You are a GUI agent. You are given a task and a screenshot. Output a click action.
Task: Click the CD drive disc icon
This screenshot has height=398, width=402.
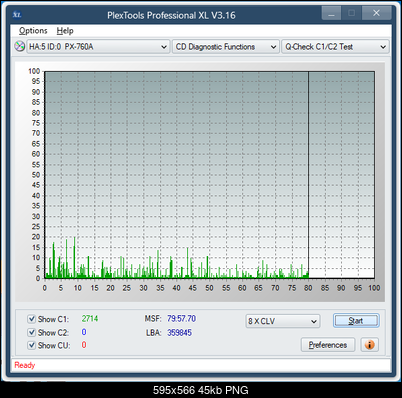tap(20, 46)
